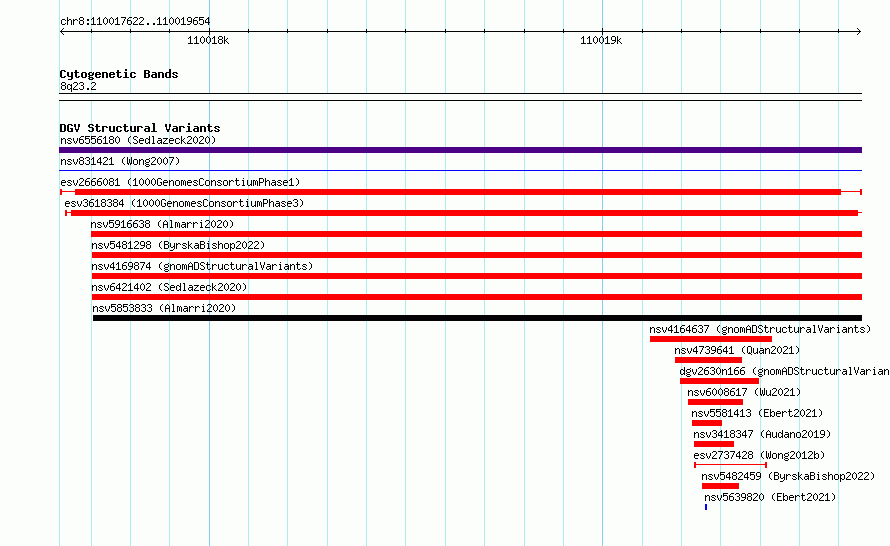Open nsv4164637 (gnomADStructuralVariants) label
This screenshot has width=890, height=546.
pos(760,329)
